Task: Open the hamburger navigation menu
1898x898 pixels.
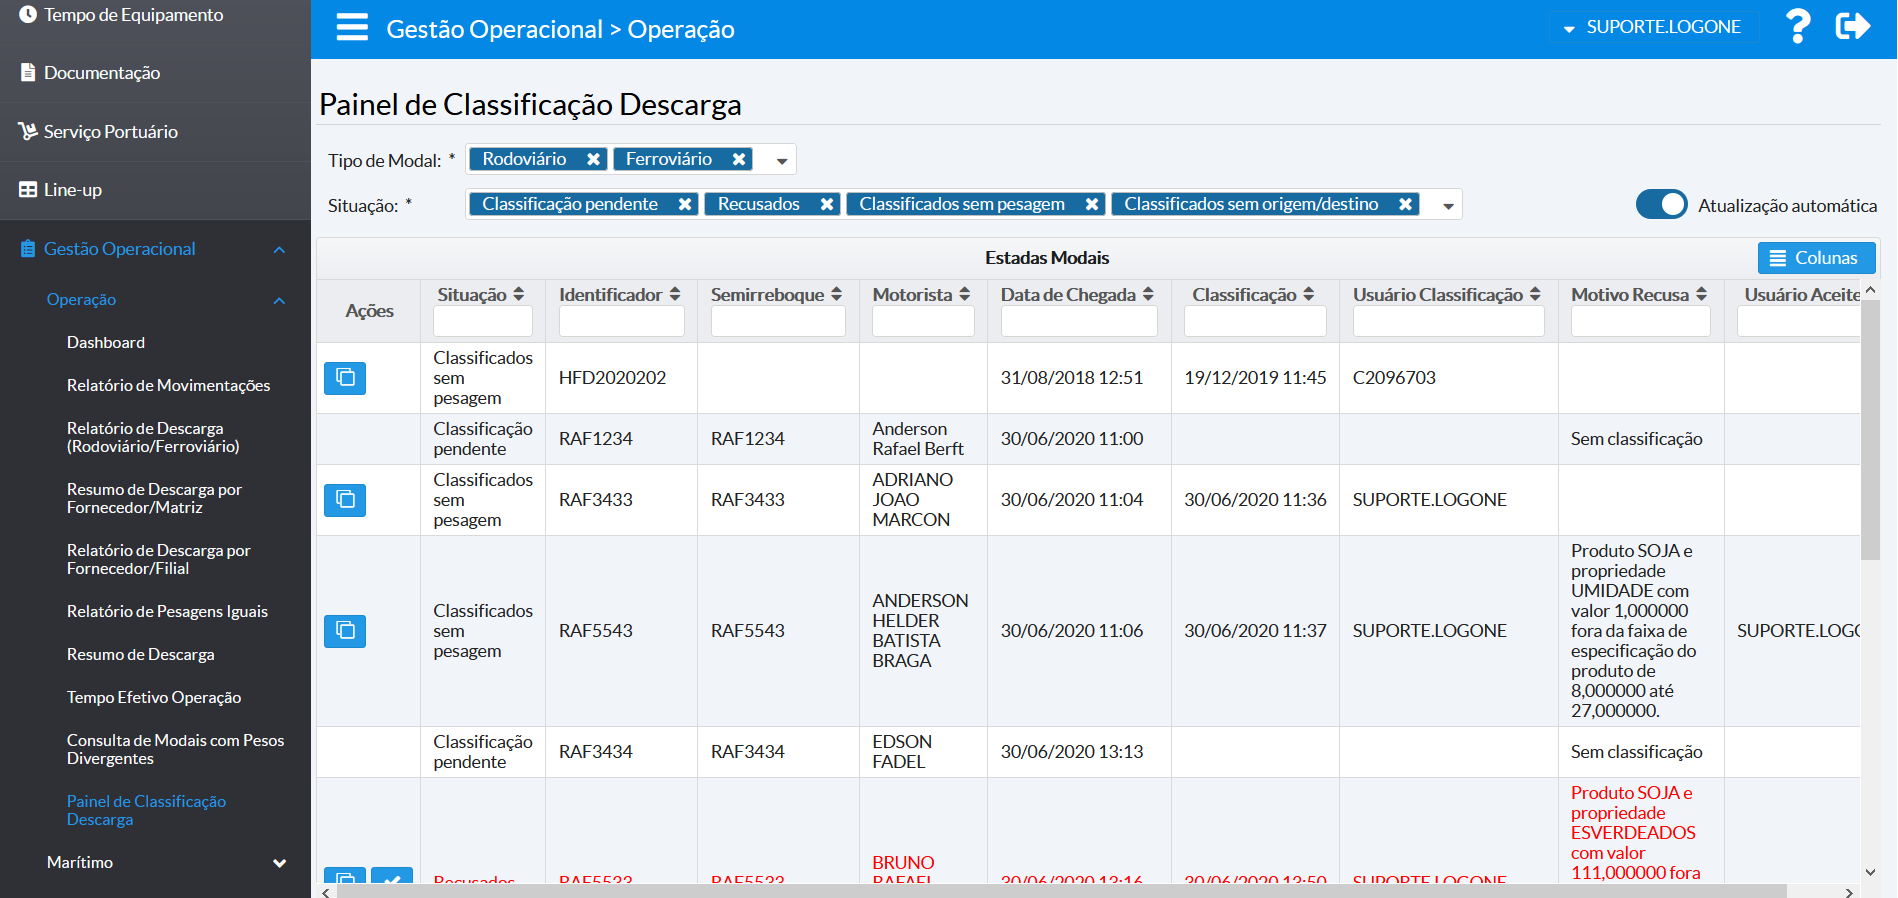Action: [352, 28]
